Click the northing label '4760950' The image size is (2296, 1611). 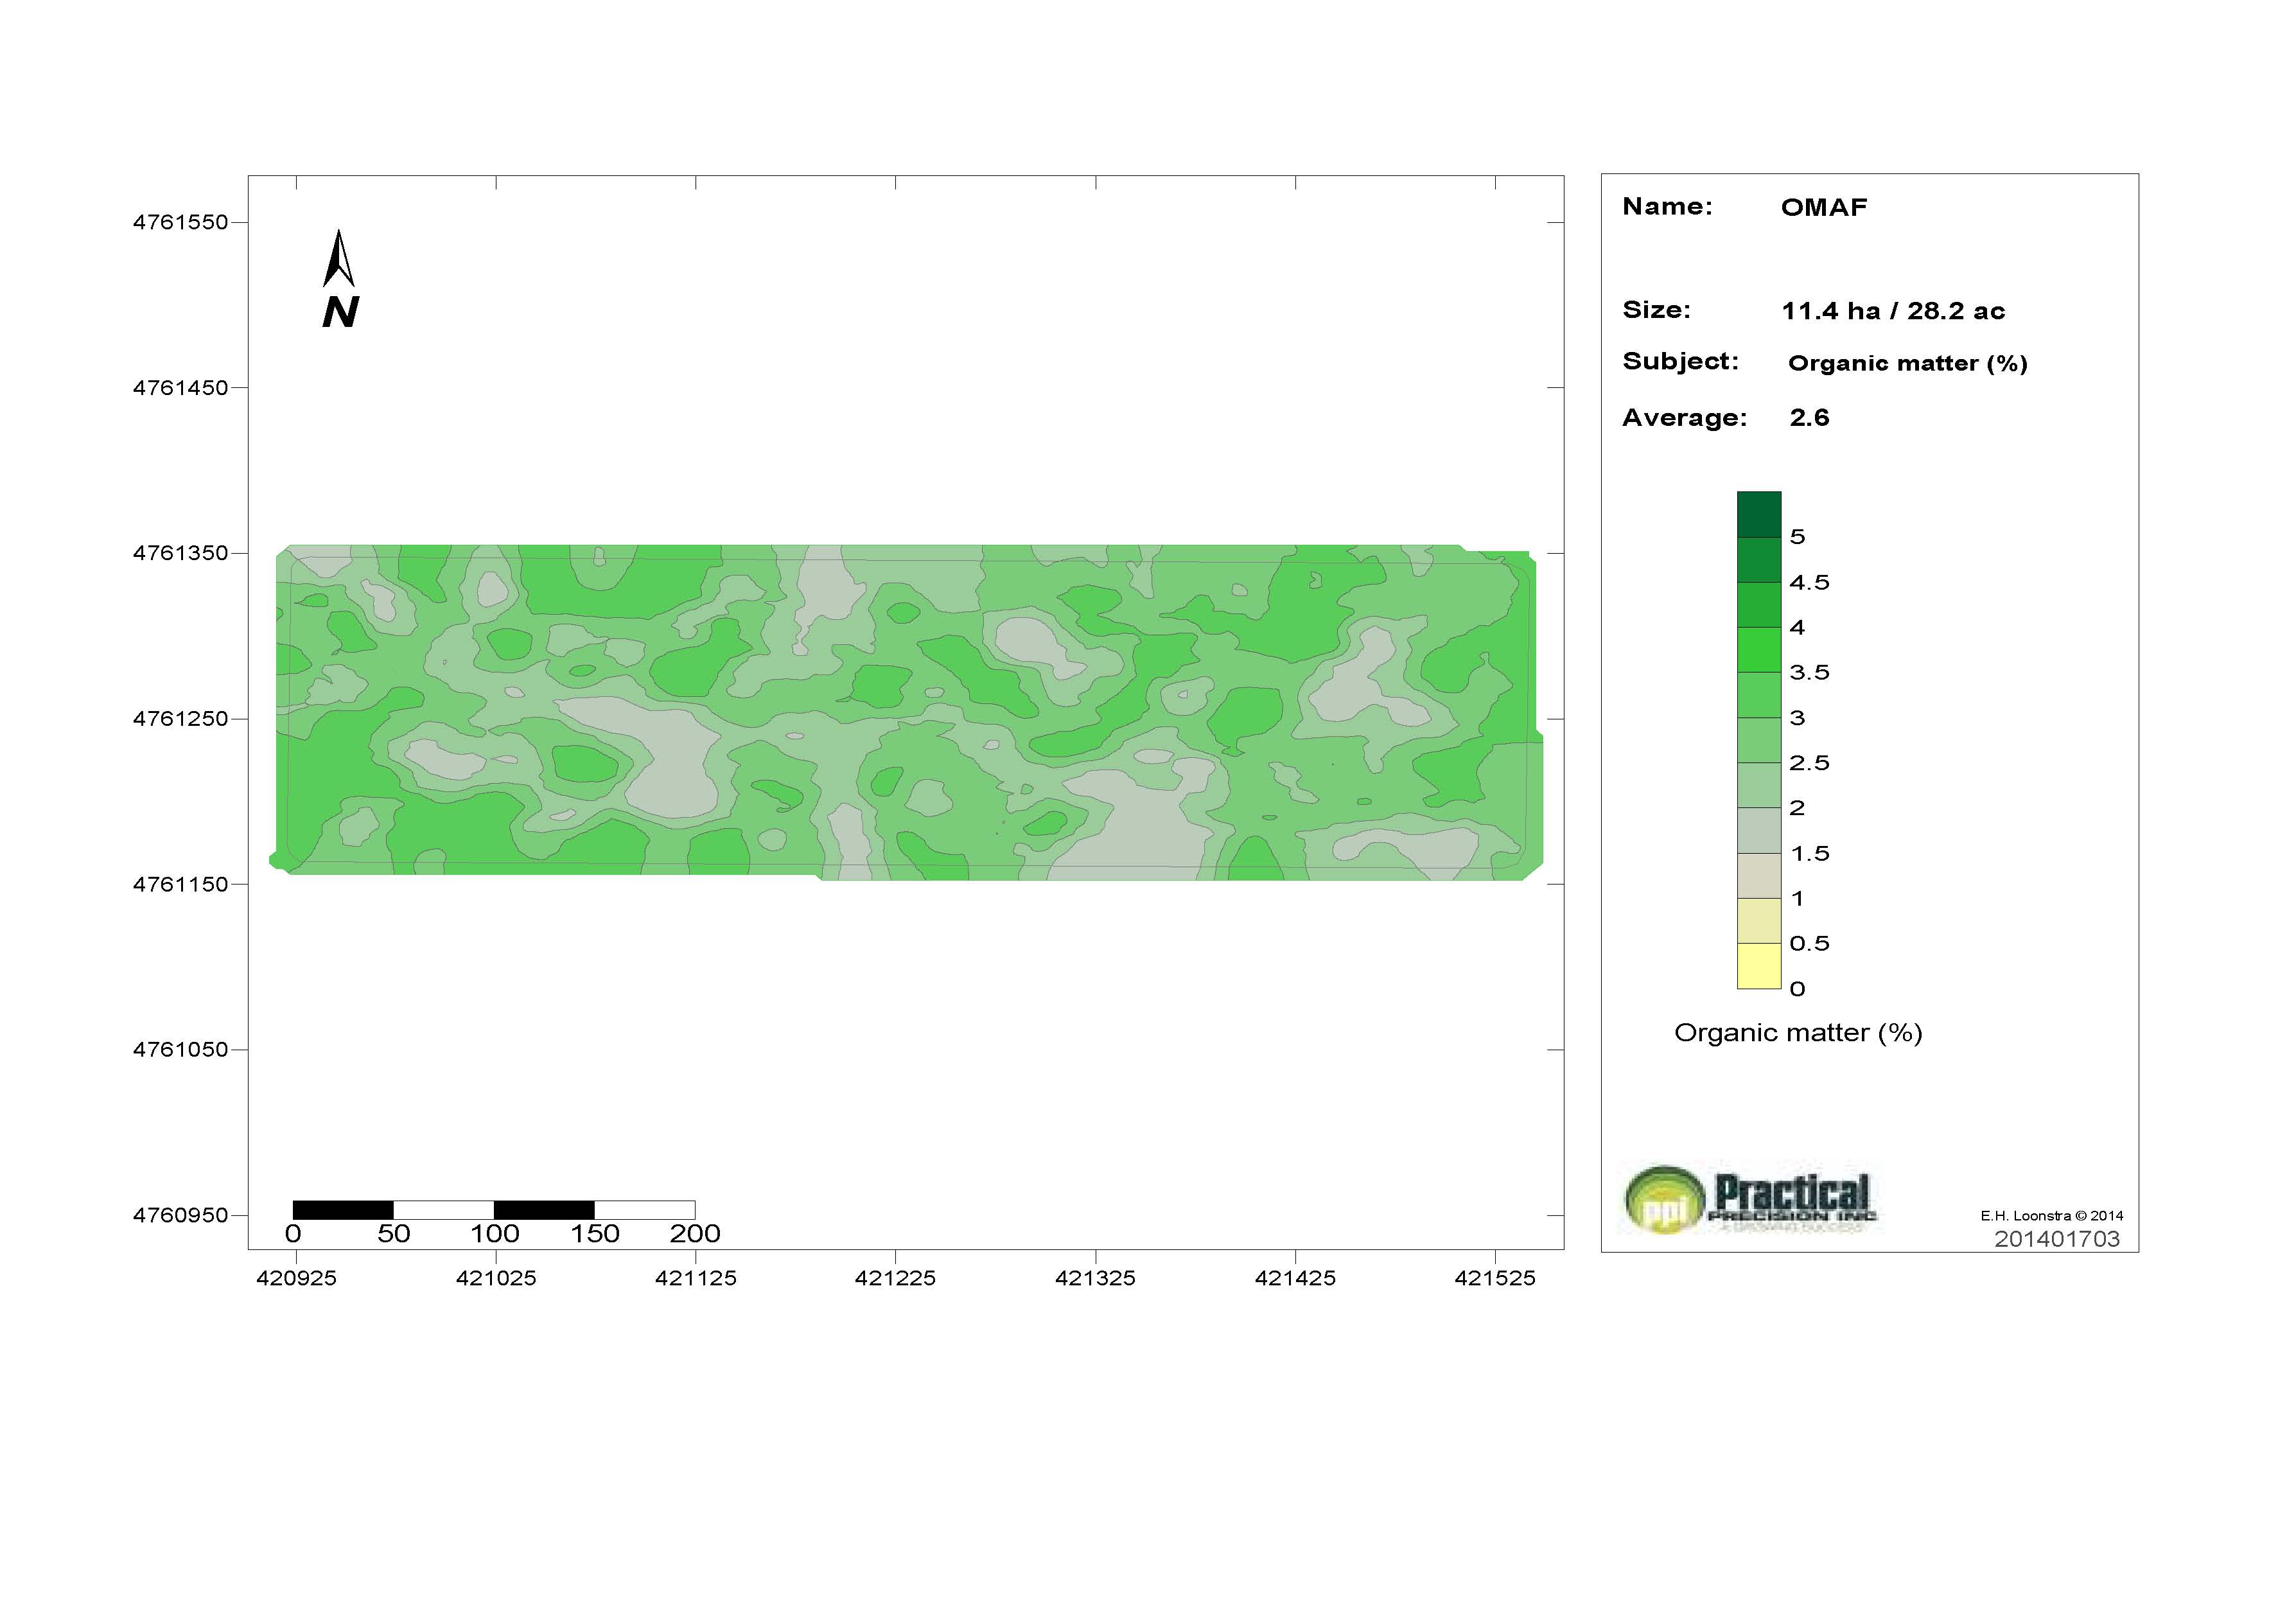(180, 1215)
